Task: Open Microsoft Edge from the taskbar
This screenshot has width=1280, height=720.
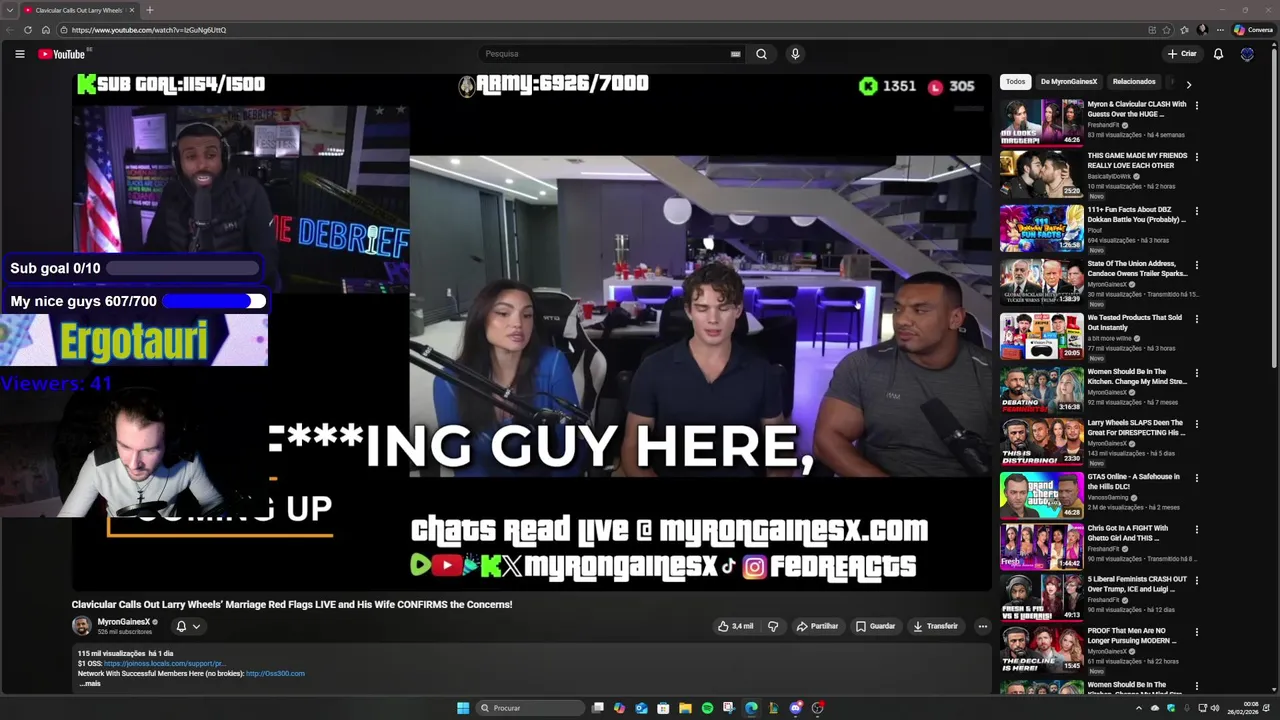Action: [x=751, y=708]
